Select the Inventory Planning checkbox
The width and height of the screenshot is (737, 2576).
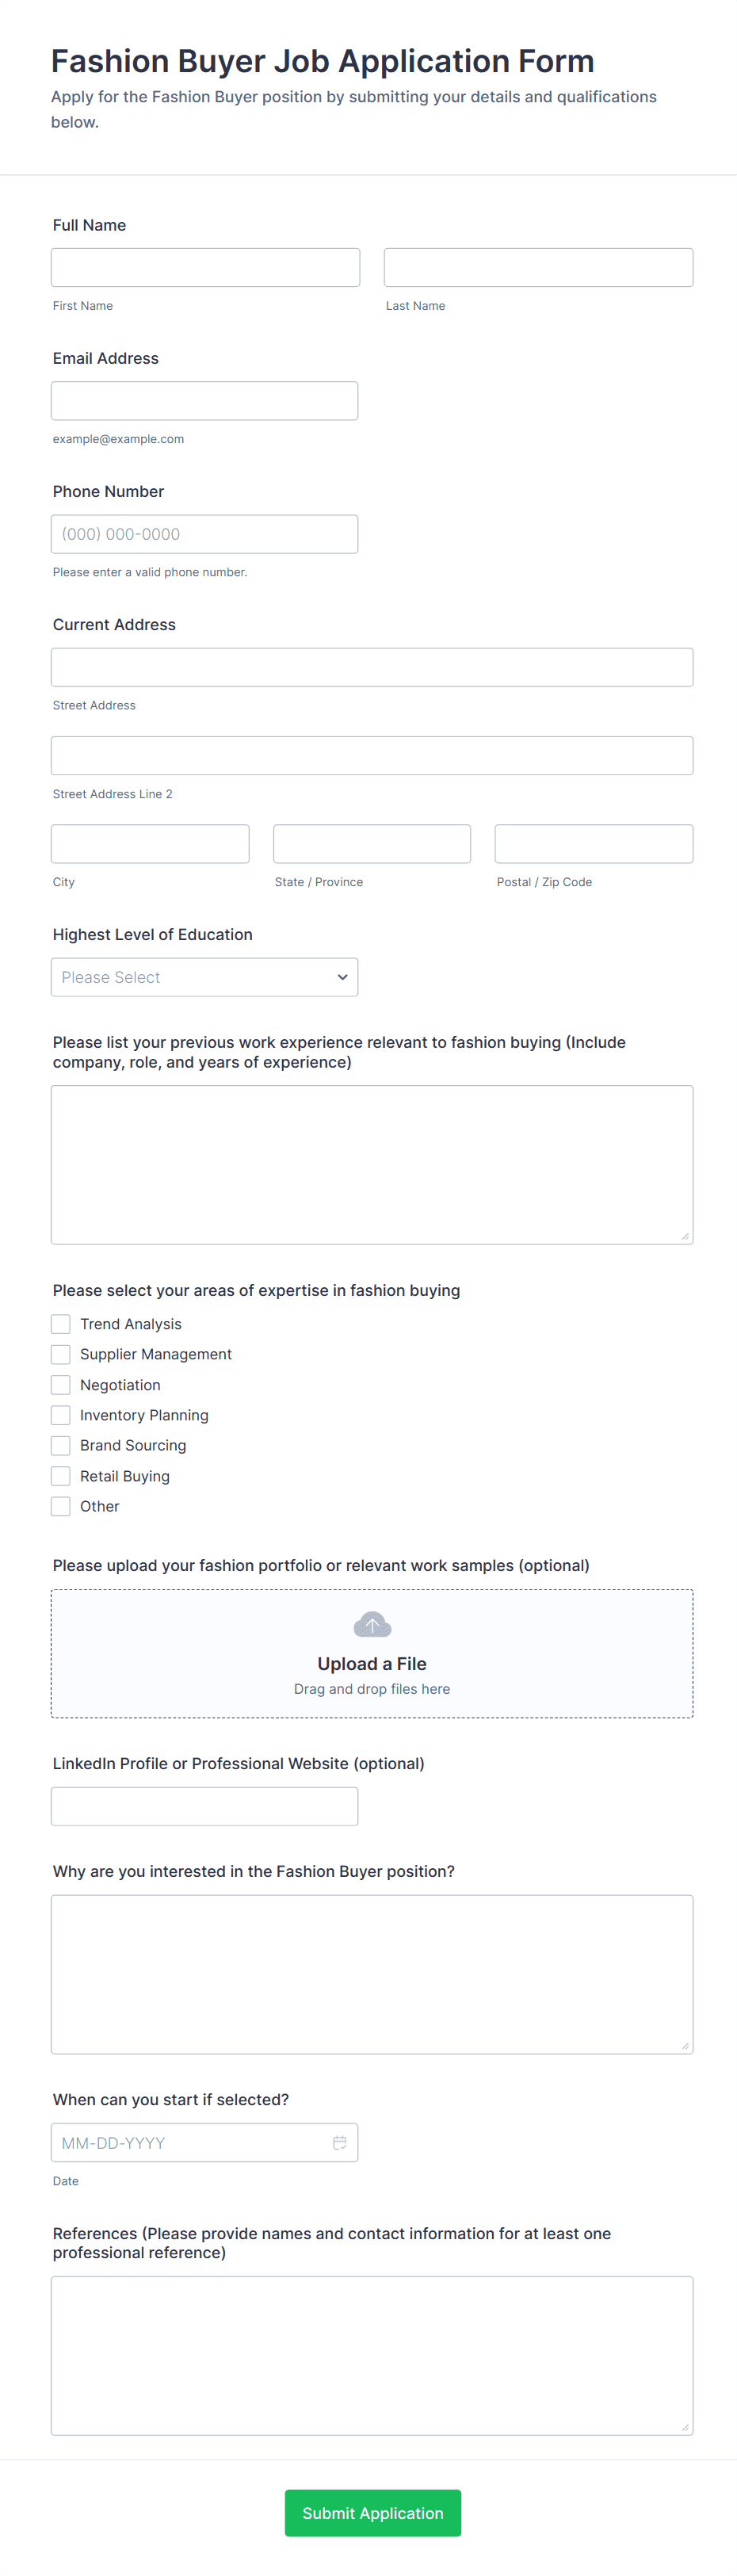[60, 1414]
